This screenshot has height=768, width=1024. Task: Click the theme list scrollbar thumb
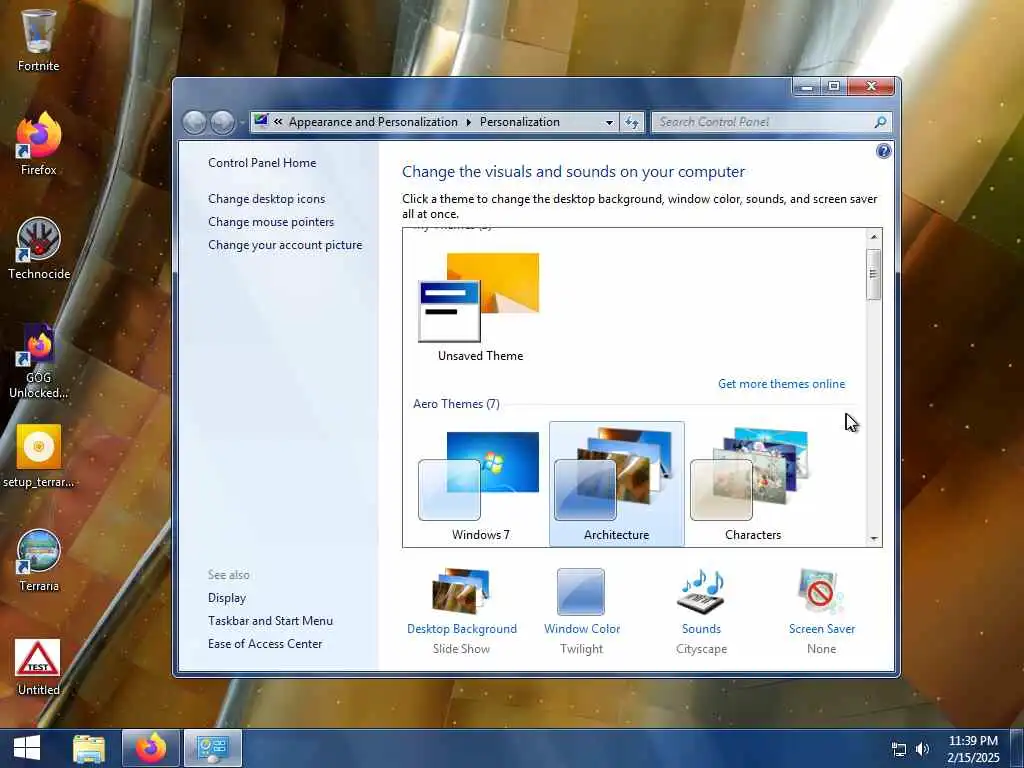click(x=873, y=274)
